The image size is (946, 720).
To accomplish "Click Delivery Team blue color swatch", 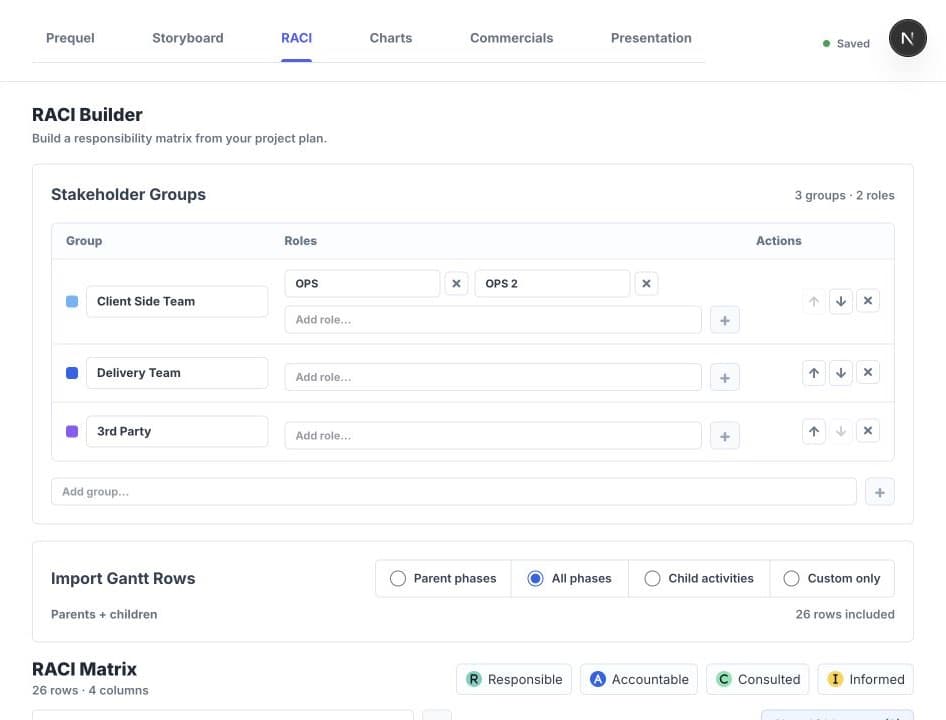I will click(72, 373).
